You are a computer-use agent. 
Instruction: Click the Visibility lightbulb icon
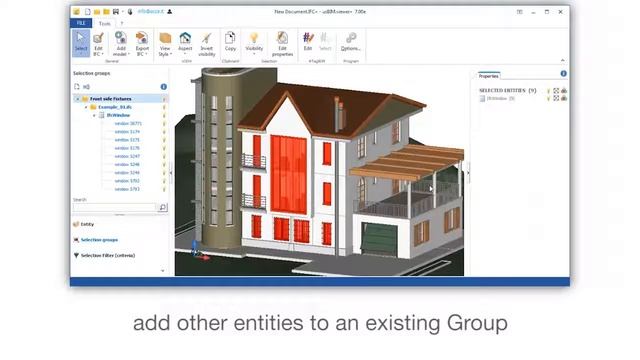[254, 38]
